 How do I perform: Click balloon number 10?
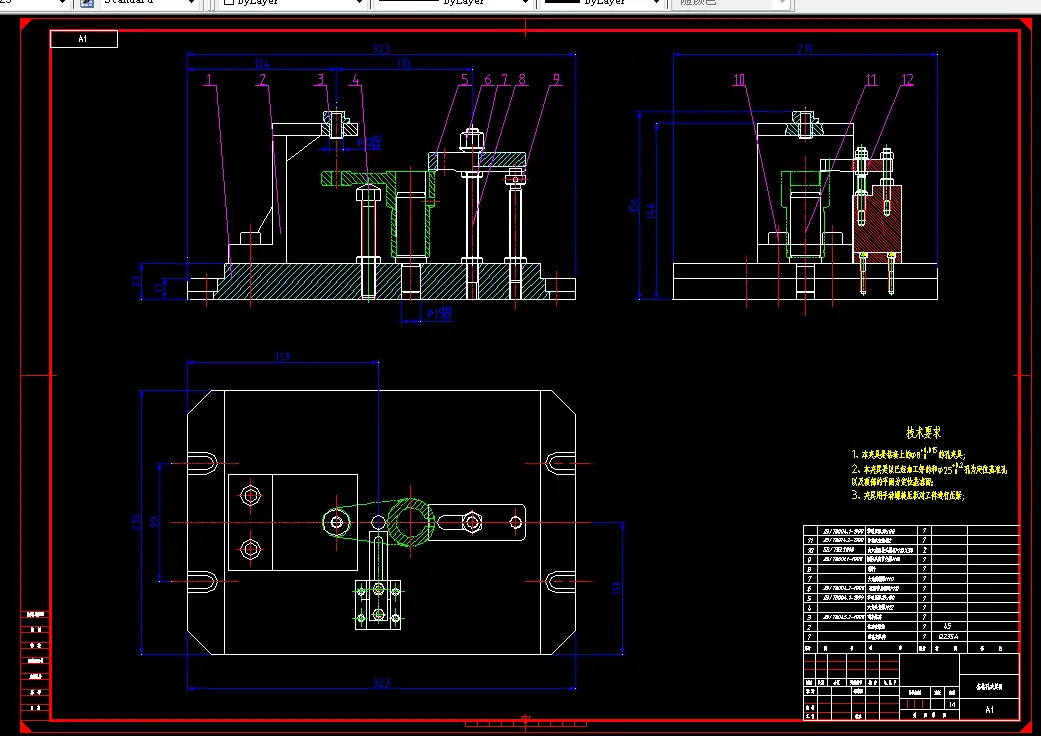tap(739, 80)
